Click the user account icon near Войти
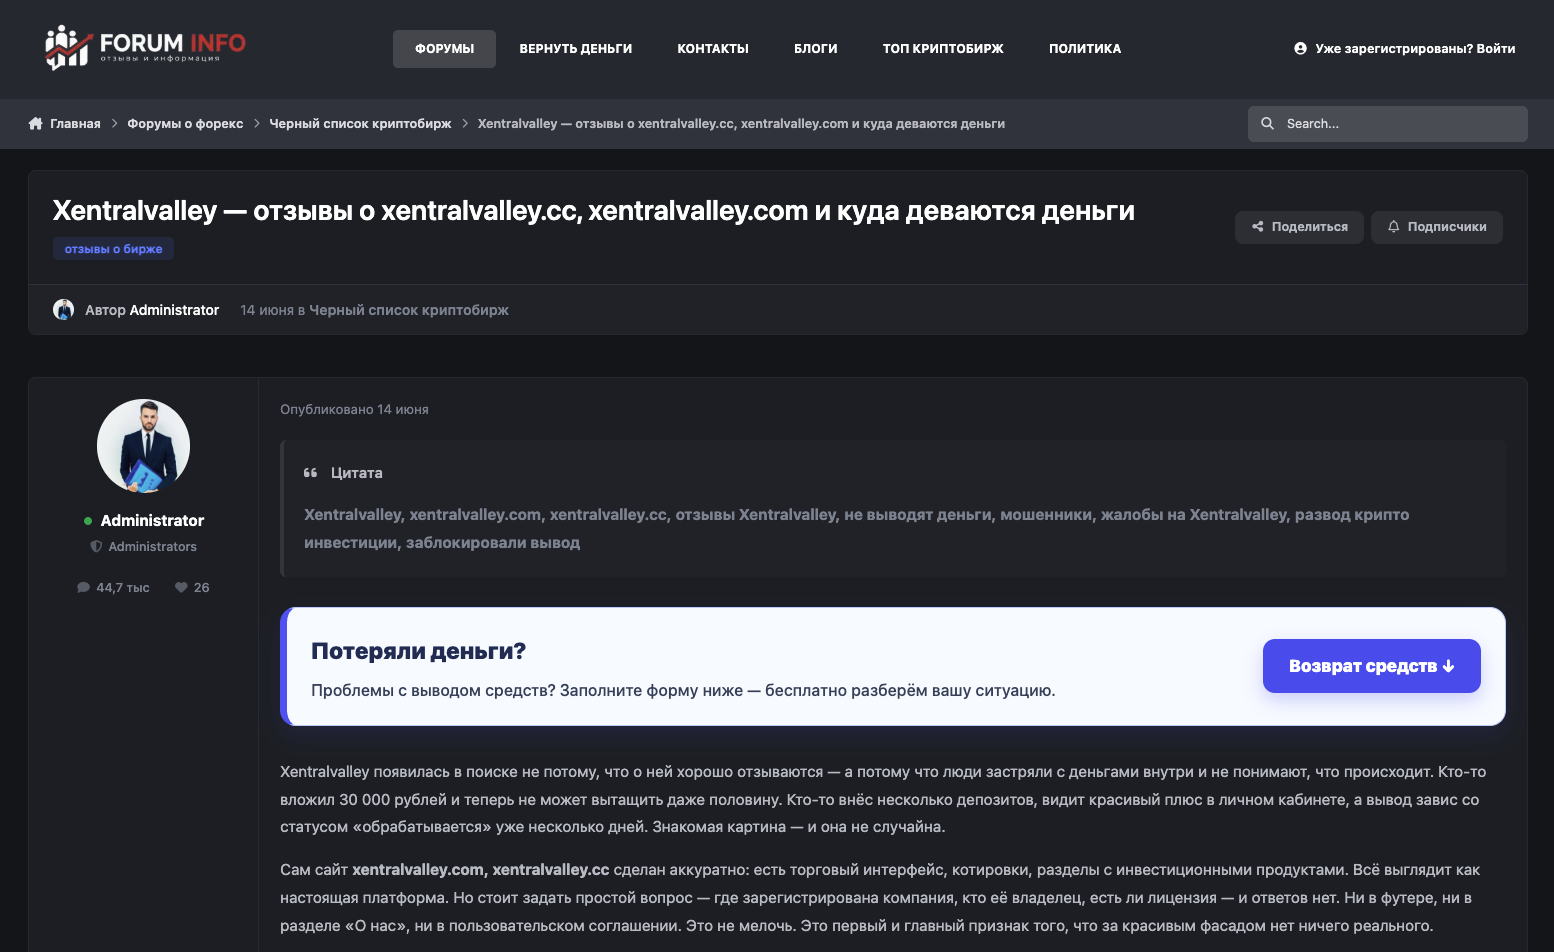Screen dimensions: 1554x952 point(1300,48)
